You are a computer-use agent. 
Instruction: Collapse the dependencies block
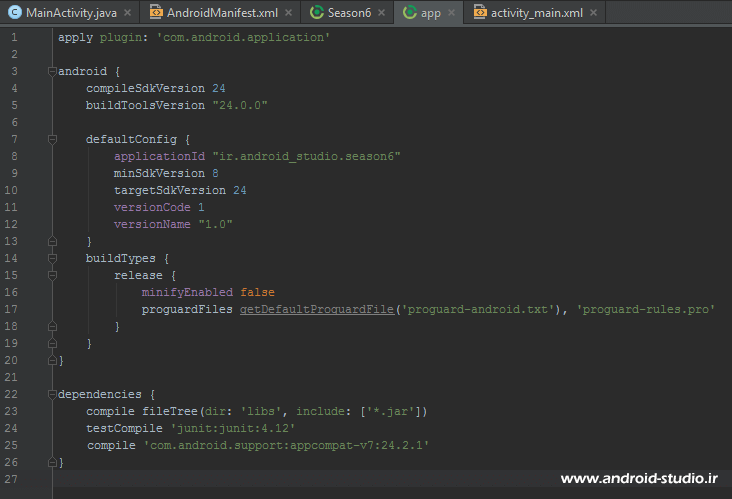[x=50, y=394]
